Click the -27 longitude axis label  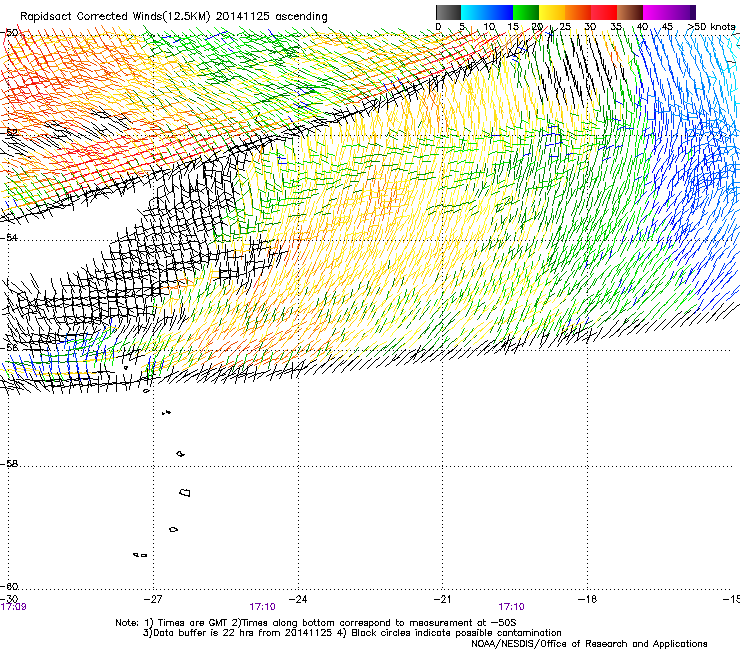tap(153, 599)
